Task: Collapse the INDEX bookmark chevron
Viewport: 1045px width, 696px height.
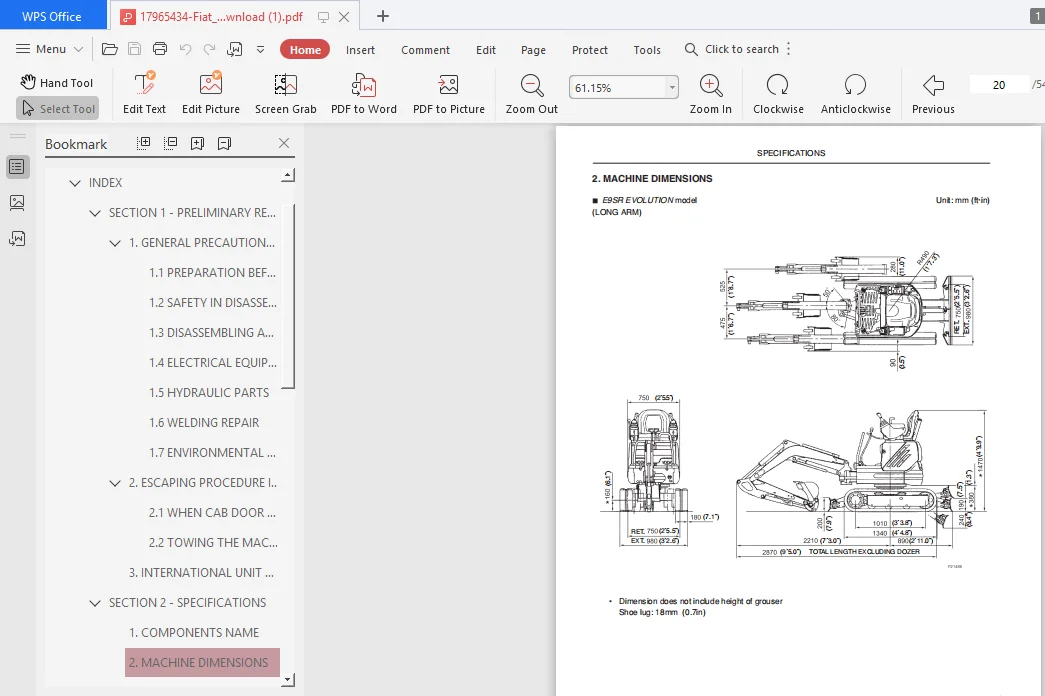Action: click(x=75, y=183)
